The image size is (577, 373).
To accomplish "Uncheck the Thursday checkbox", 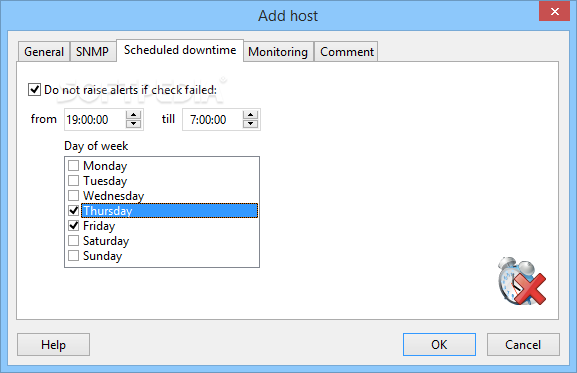I will pyautogui.click(x=74, y=210).
